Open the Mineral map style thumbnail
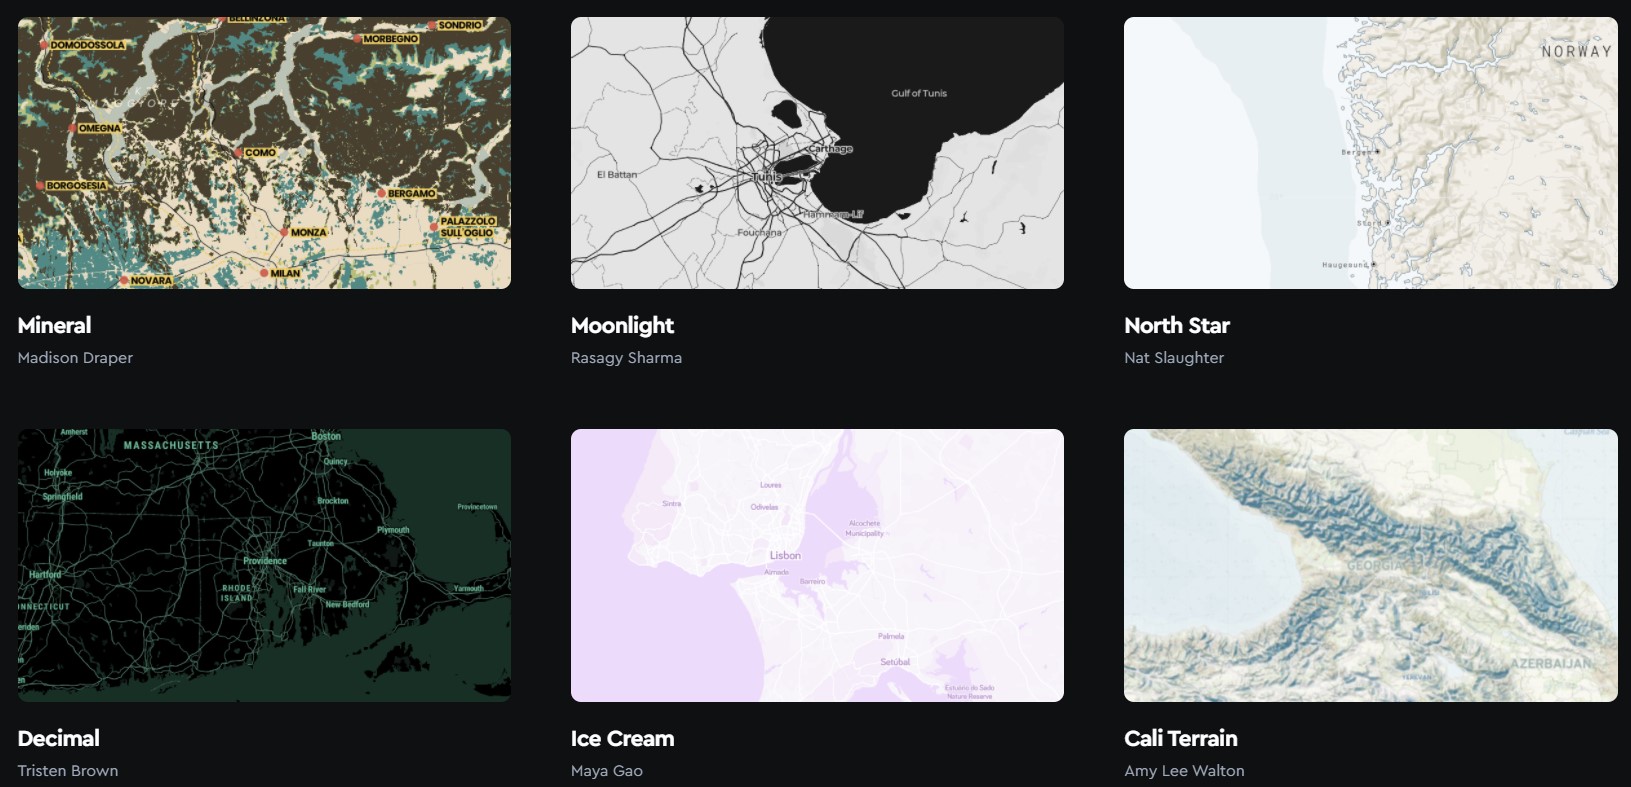Viewport: 1631px width, 787px height. click(x=264, y=153)
